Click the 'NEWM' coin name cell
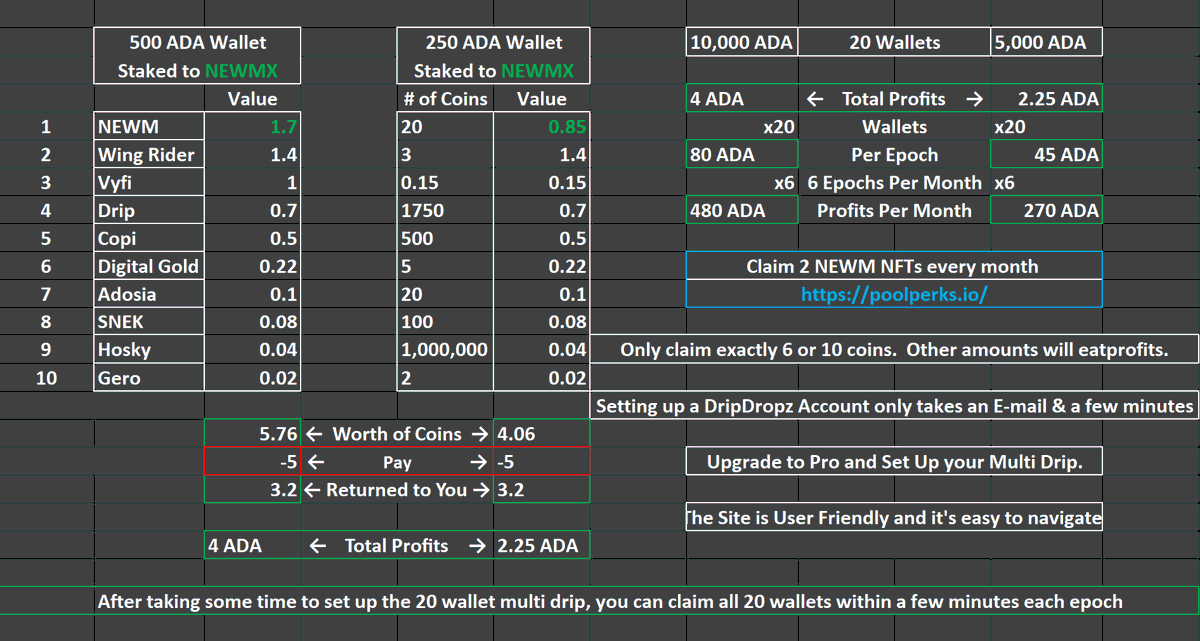 pyautogui.click(x=149, y=127)
